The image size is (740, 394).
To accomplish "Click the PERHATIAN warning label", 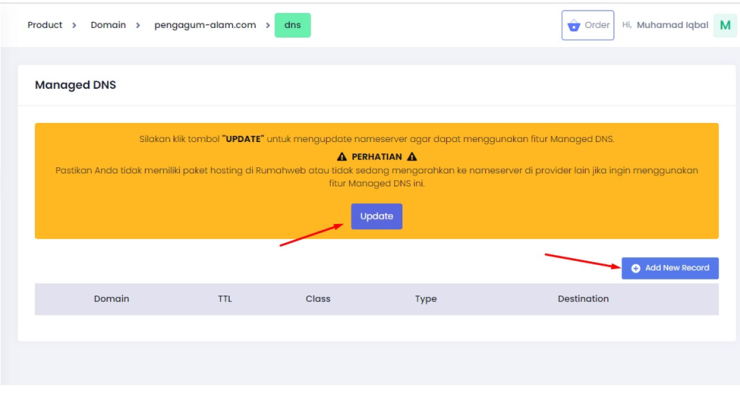I will point(377,157).
